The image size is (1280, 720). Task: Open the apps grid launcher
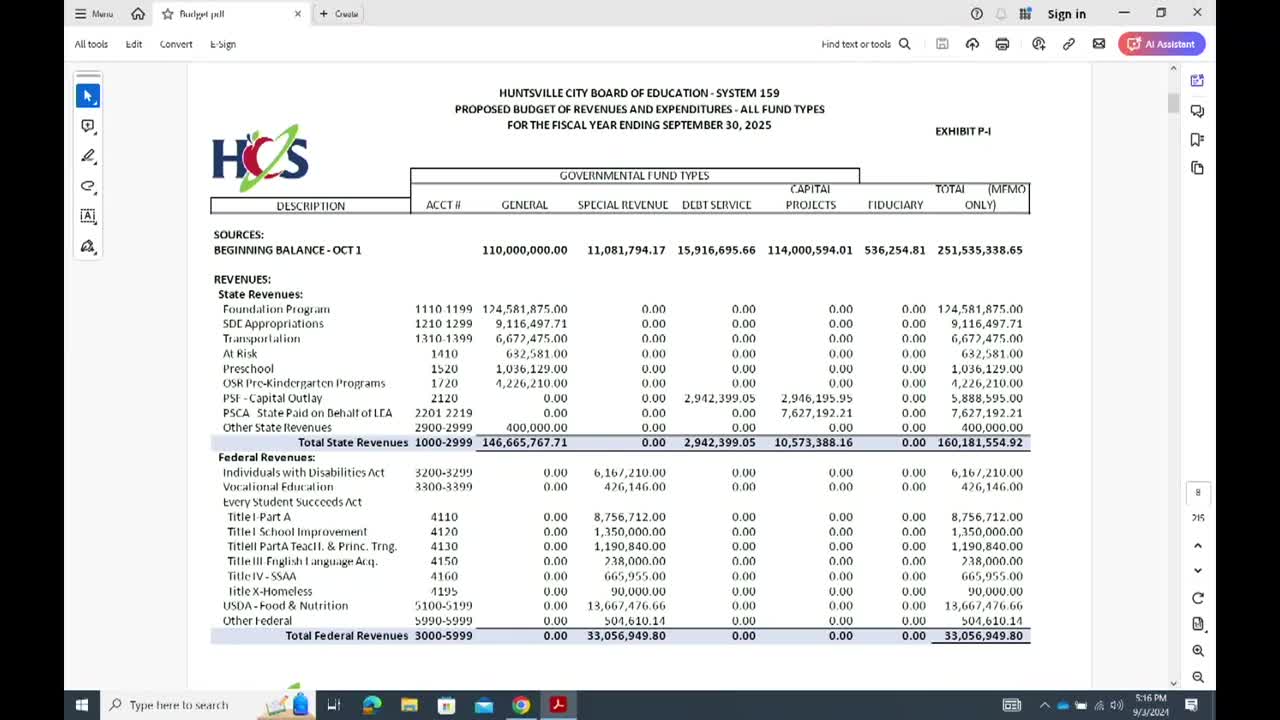pyautogui.click(x=1025, y=14)
